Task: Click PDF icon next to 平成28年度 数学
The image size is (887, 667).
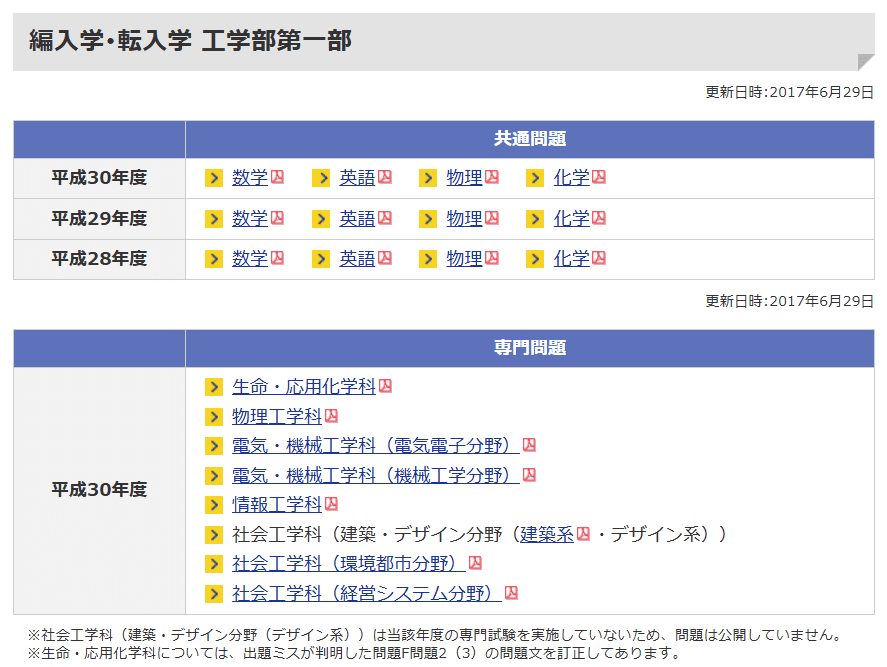Action: [x=277, y=258]
